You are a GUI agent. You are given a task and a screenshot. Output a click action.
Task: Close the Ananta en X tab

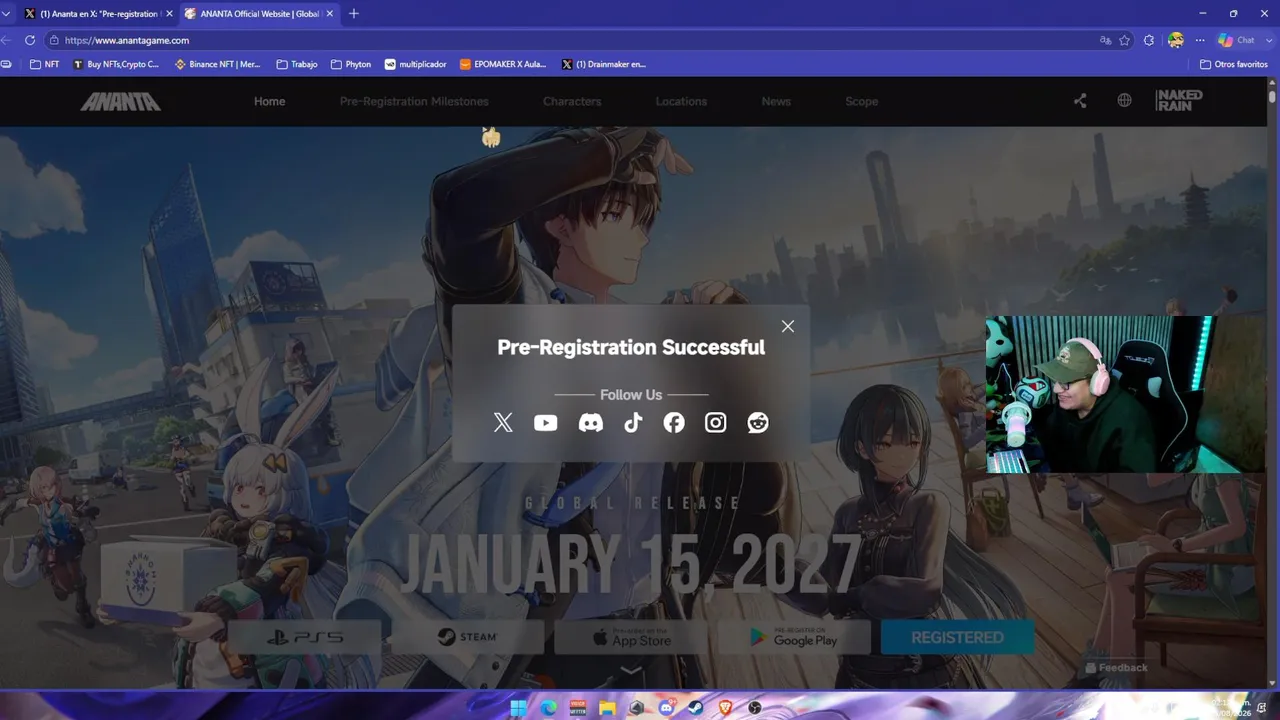point(167,14)
